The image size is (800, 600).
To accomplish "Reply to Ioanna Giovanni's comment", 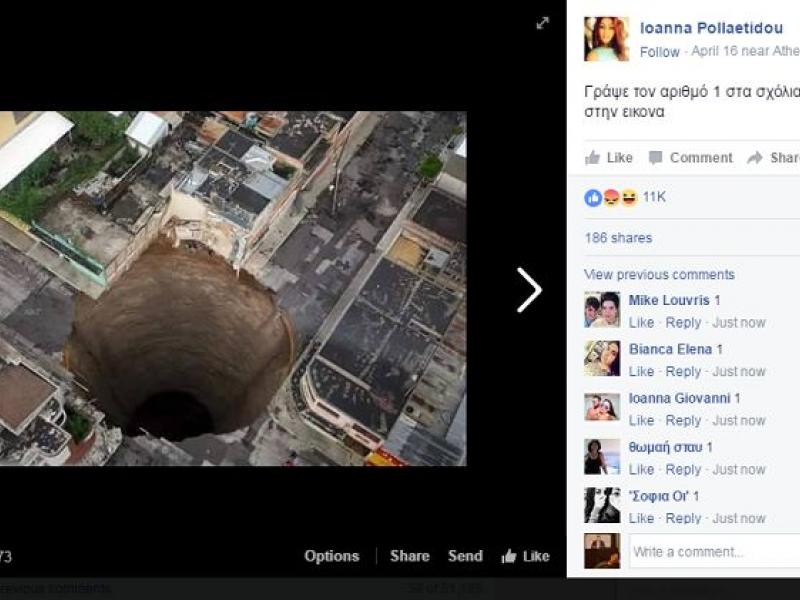I will (683, 420).
